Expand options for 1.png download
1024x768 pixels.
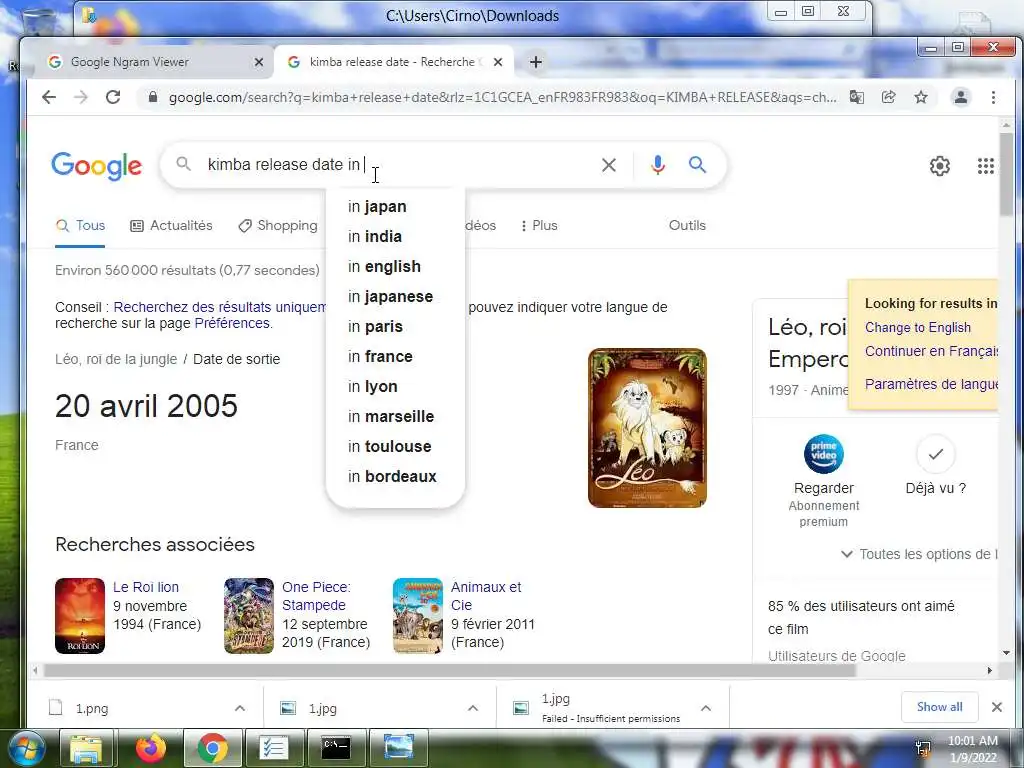coord(240,708)
